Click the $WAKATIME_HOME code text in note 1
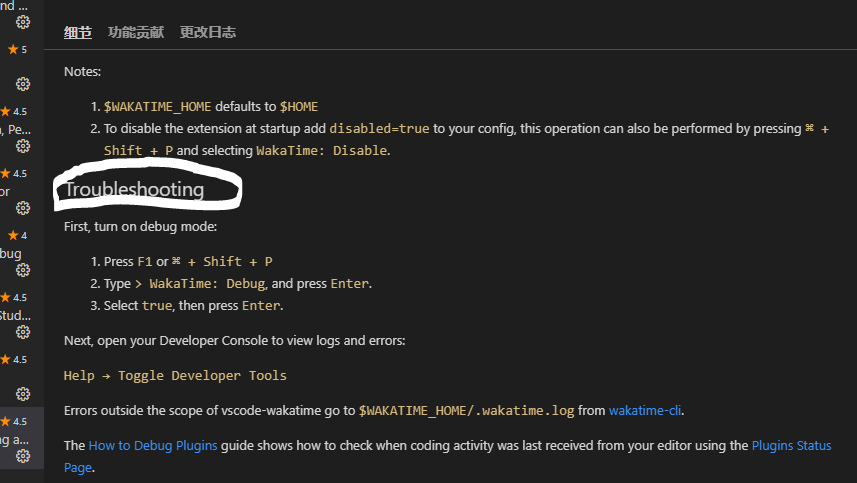Viewport: 857px width, 483px height. click(157, 107)
